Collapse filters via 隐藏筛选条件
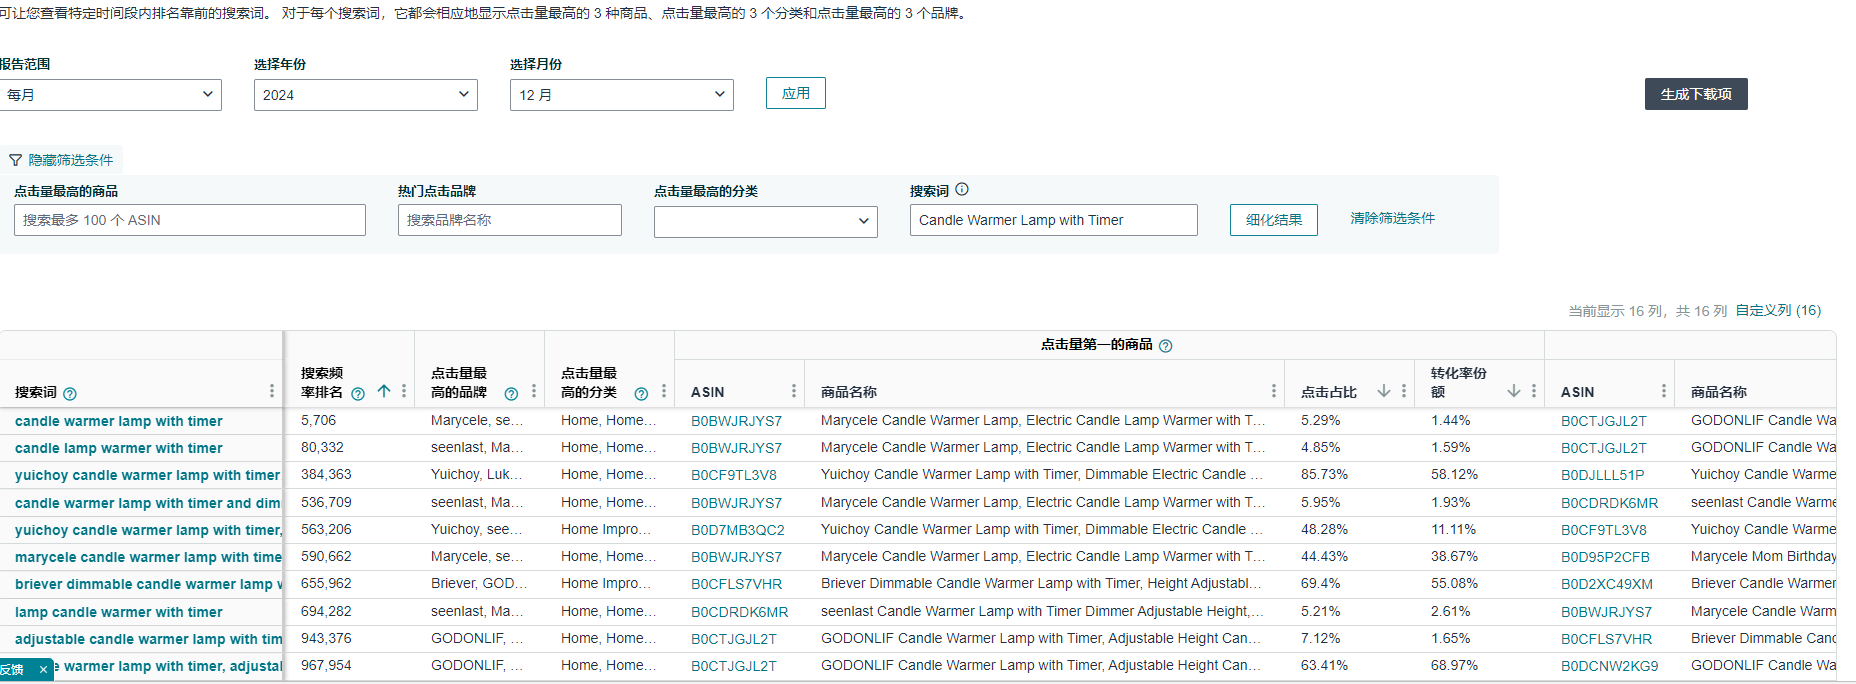 coord(62,160)
